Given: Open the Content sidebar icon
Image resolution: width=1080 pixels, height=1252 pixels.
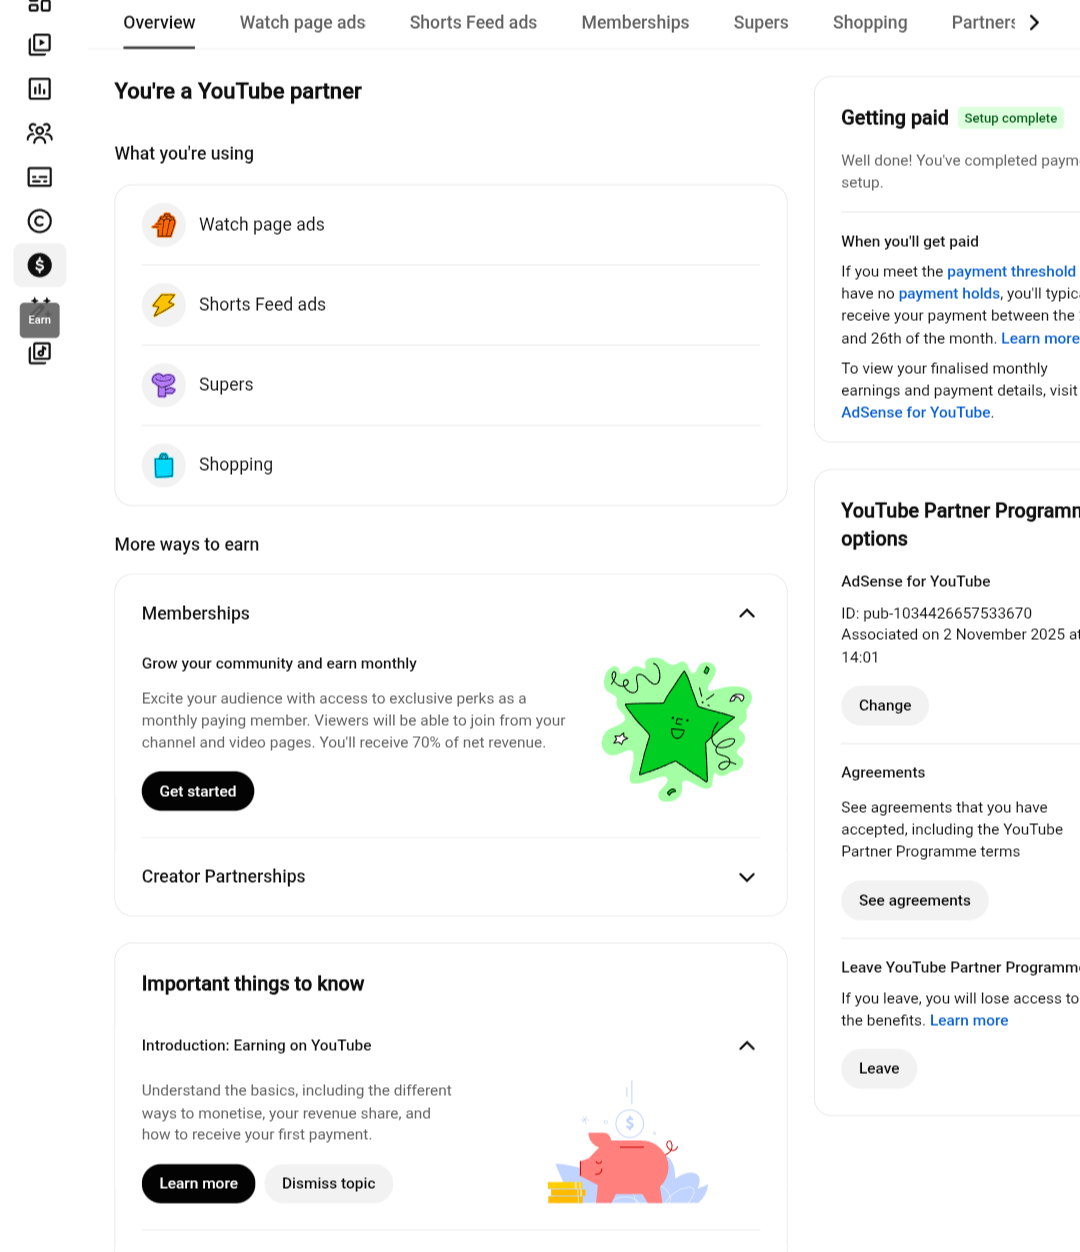Looking at the screenshot, I should point(40,44).
